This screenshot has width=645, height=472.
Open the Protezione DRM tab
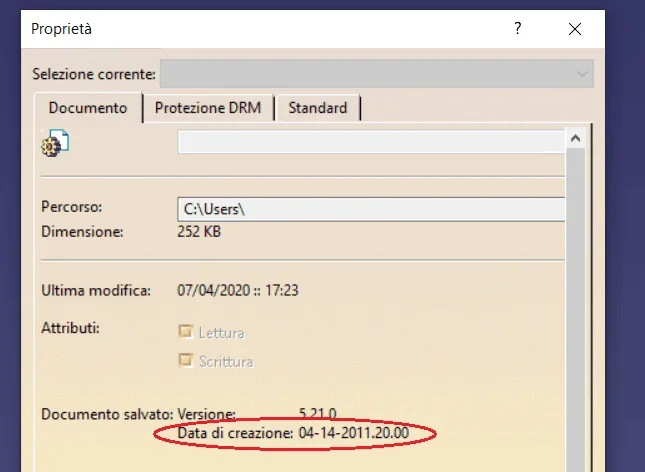[208, 108]
